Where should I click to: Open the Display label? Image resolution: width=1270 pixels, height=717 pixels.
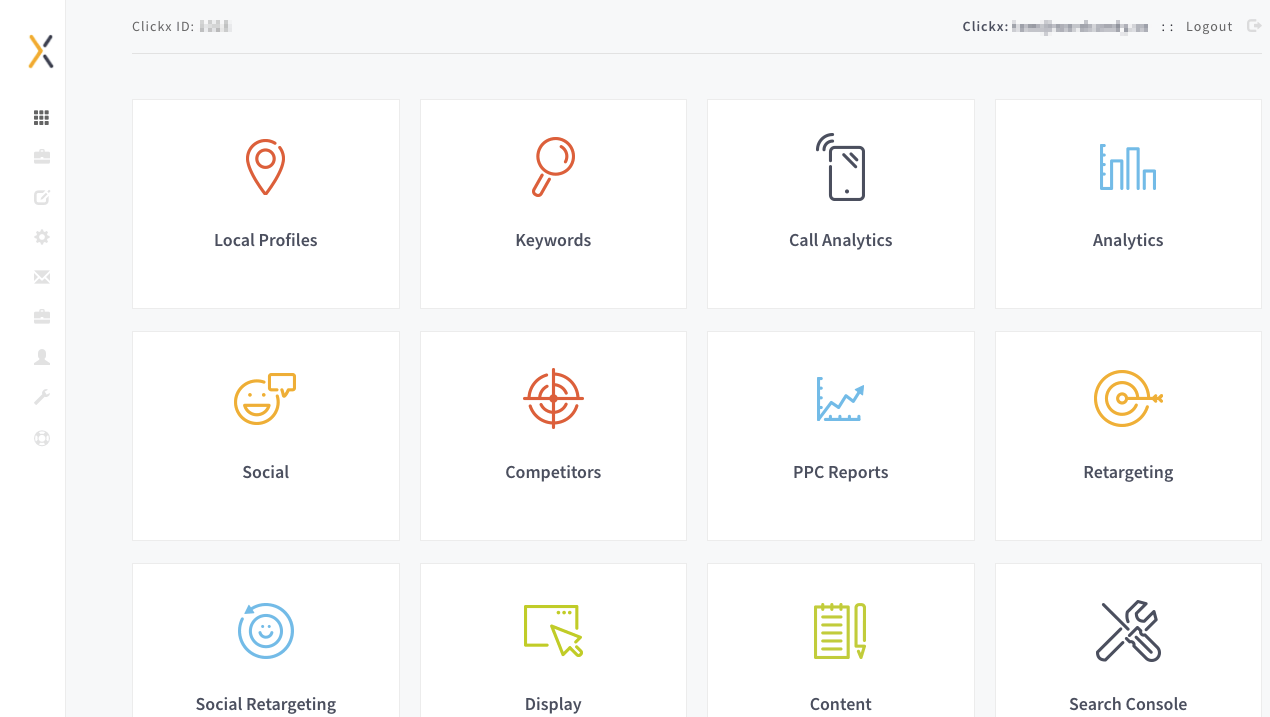click(x=553, y=704)
